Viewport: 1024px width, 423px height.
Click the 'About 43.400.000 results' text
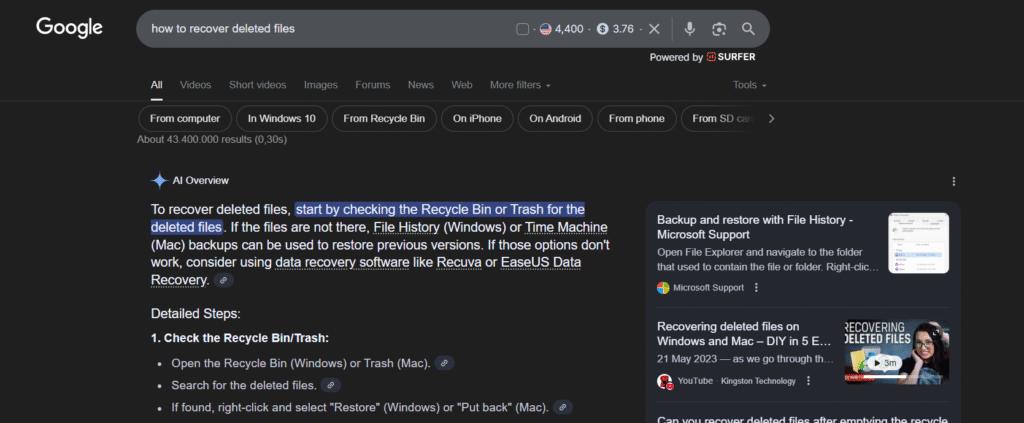(212, 139)
